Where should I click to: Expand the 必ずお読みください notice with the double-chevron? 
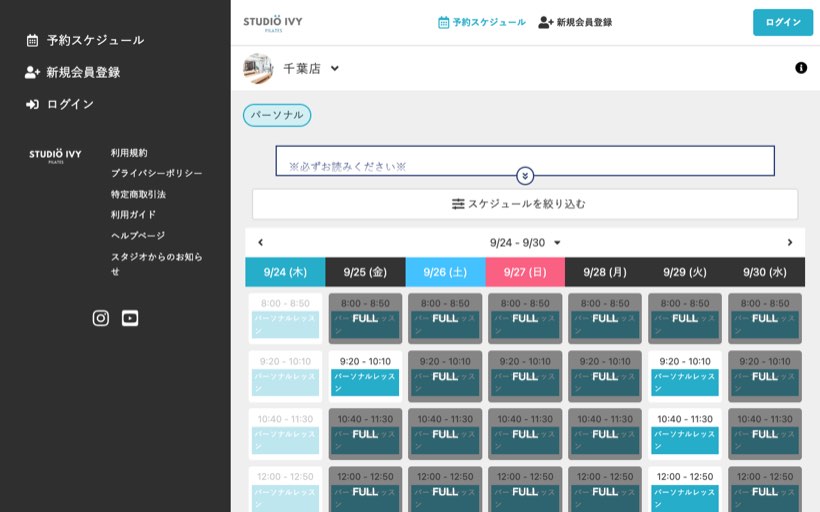pyautogui.click(x=525, y=176)
